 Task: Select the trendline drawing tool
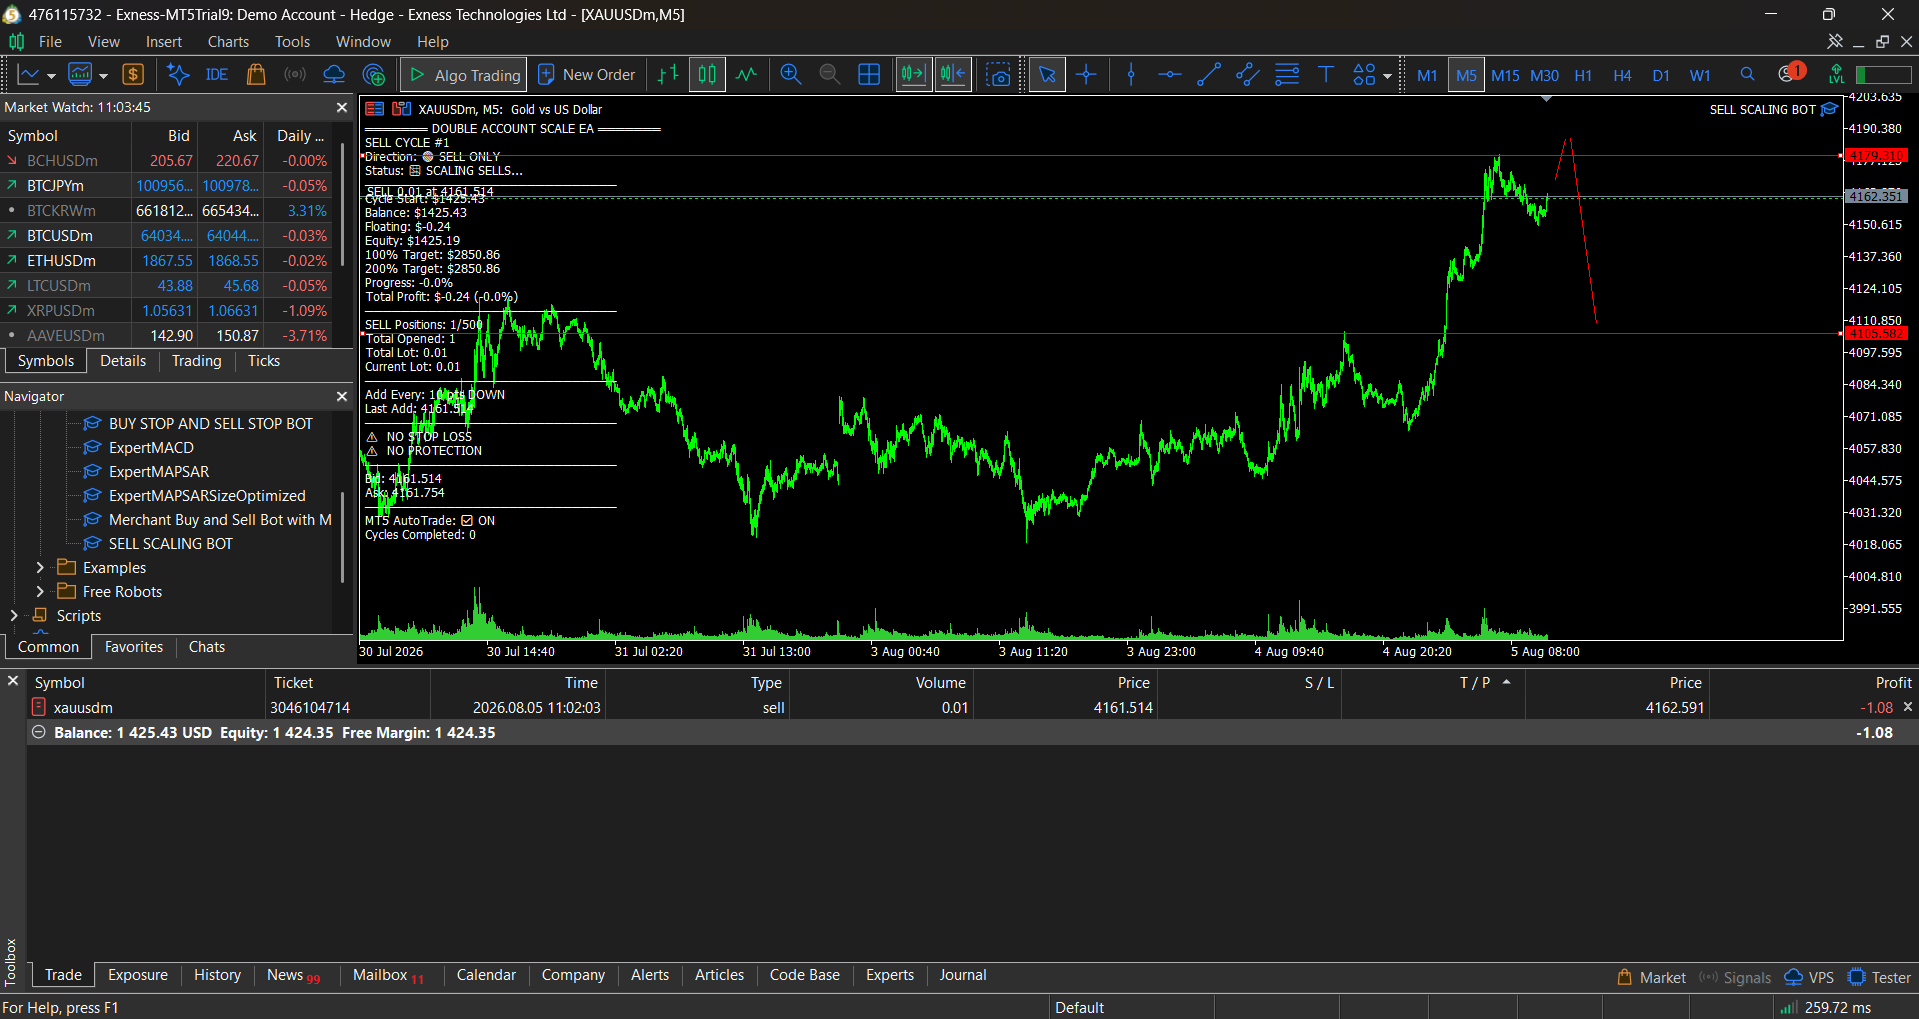point(1209,75)
